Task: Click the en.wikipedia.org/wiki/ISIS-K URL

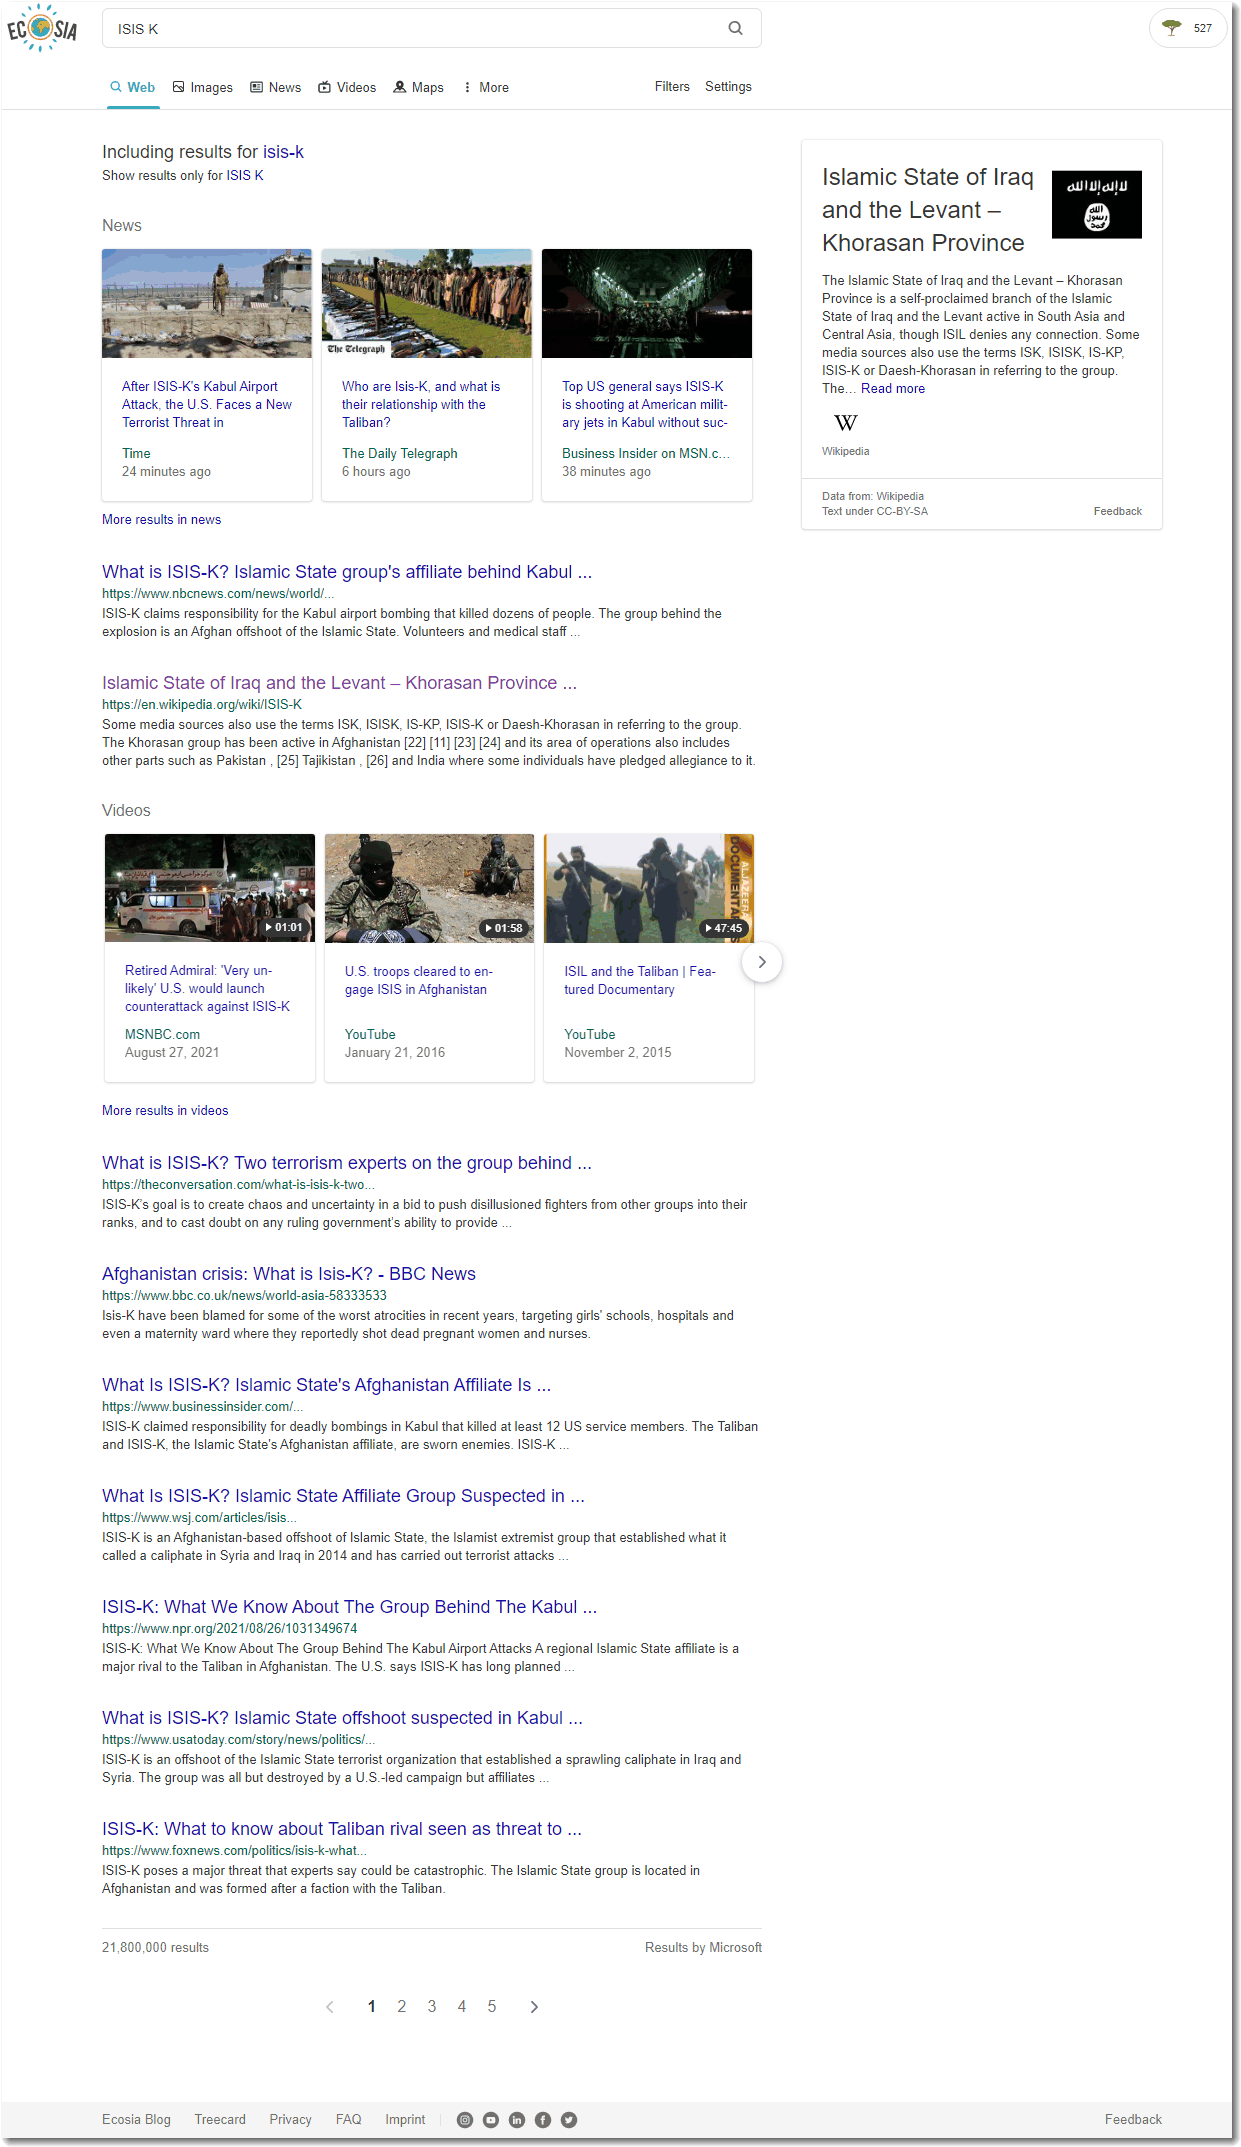Action: pyautogui.click(x=202, y=704)
